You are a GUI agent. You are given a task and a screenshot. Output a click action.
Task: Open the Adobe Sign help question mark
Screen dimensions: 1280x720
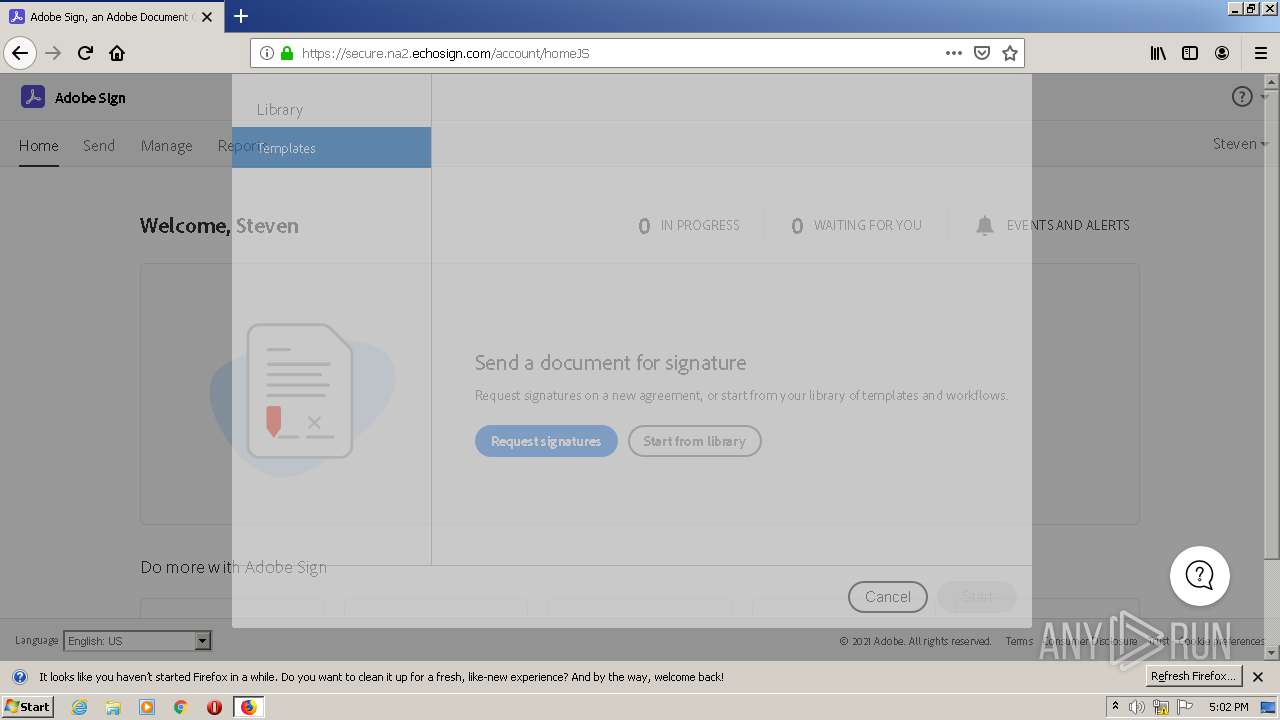1242,97
